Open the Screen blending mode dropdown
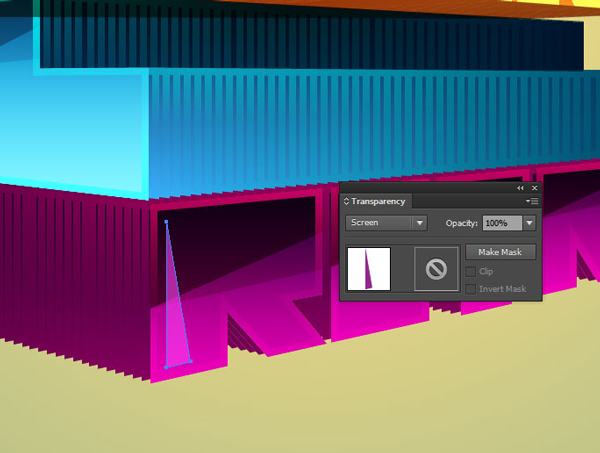600x453 pixels. [386, 223]
